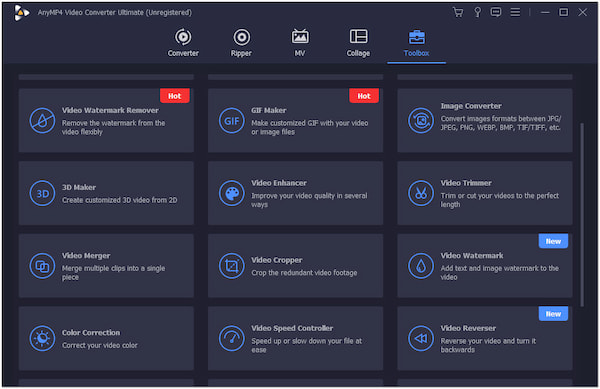This screenshot has width=600, height=389.
Task: Open the Video Reverser title
Action: tap(468, 328)
